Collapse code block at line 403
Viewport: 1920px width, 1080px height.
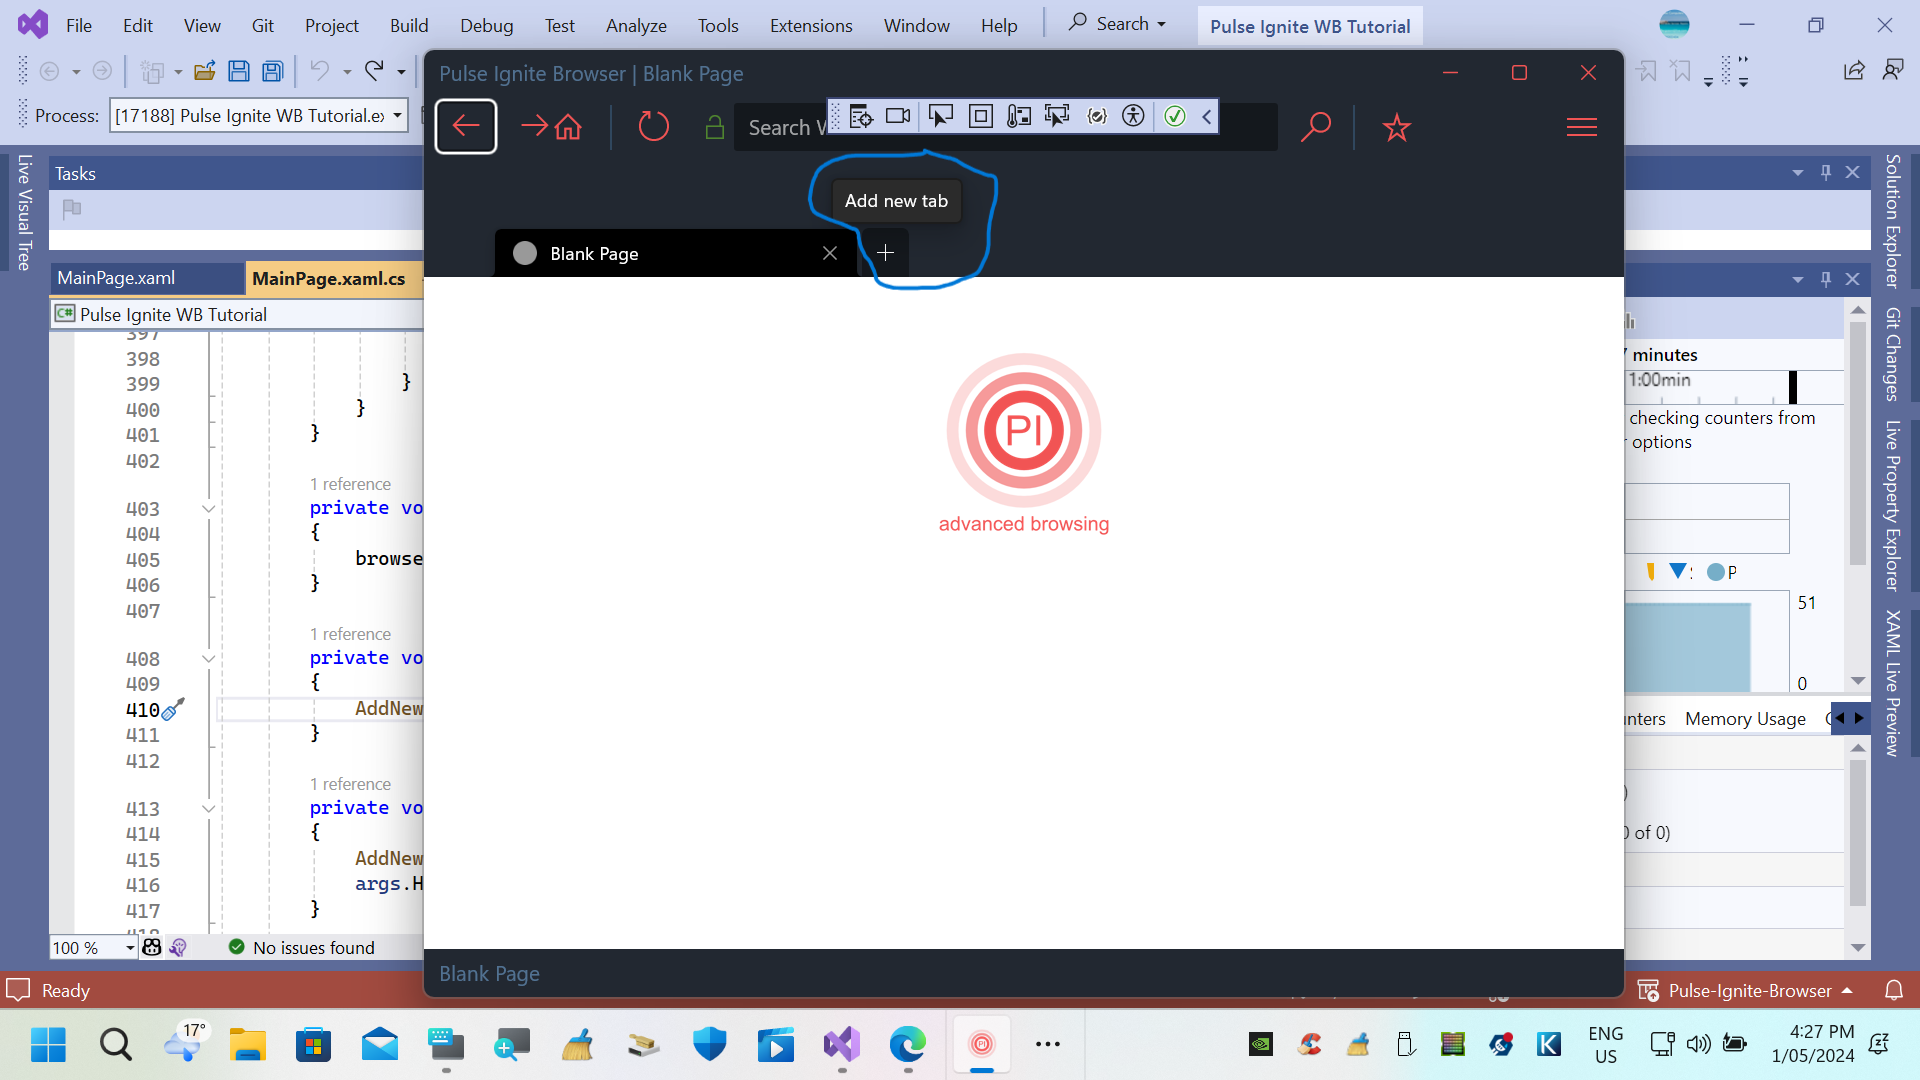[208, 509]
